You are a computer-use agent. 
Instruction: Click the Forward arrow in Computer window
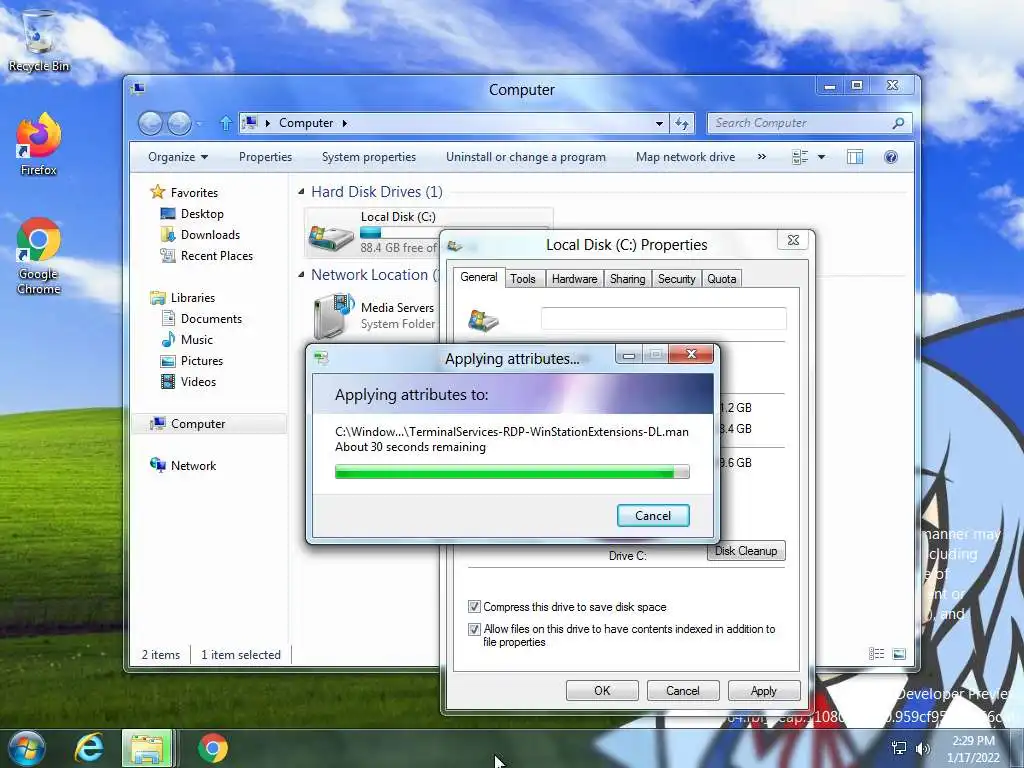[x=179, y=123]
